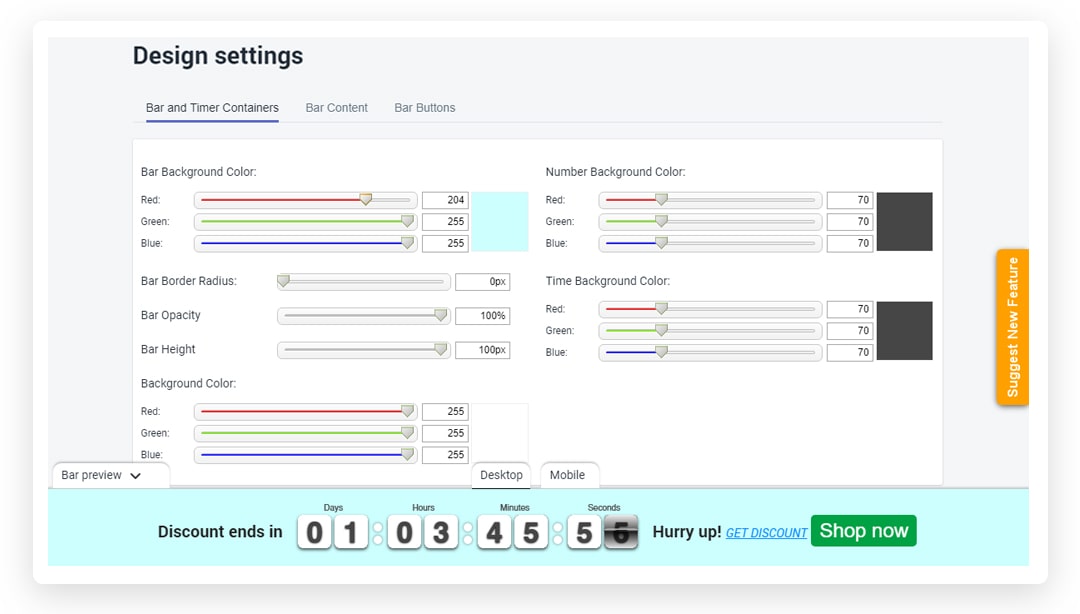Image resolution: width=1080 pixels, height=614 pixels.
Task: Click the Days countdown digits
Action: click(x=333, y=532)
